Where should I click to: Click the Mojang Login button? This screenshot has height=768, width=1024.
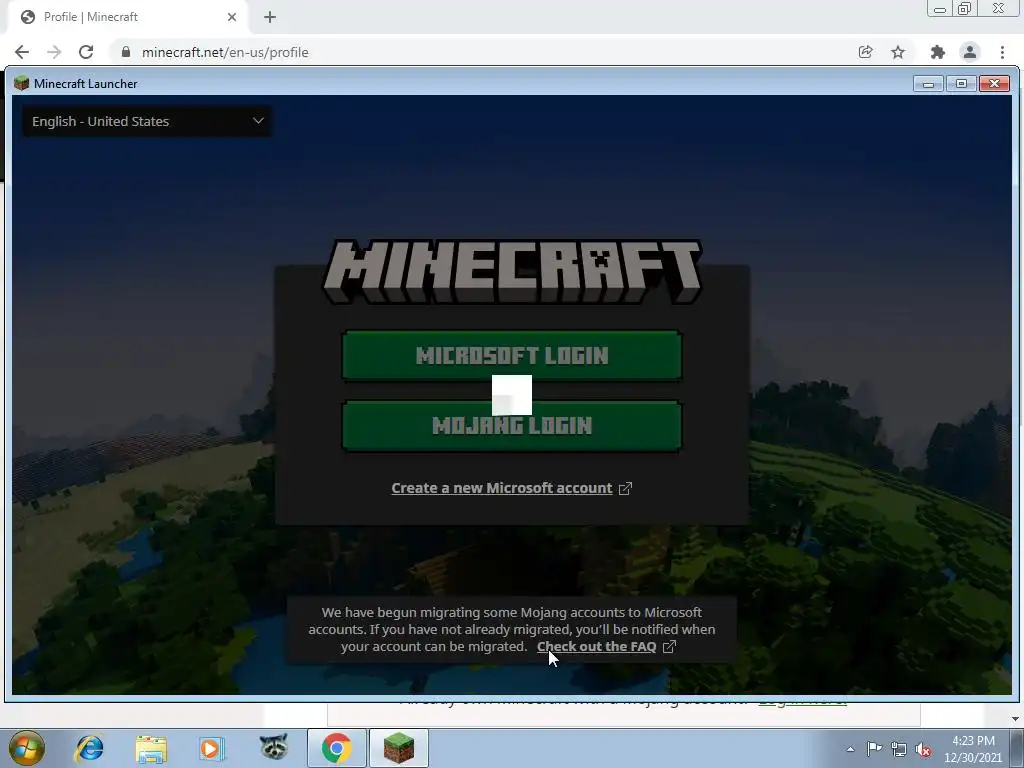tap(512, 426)
